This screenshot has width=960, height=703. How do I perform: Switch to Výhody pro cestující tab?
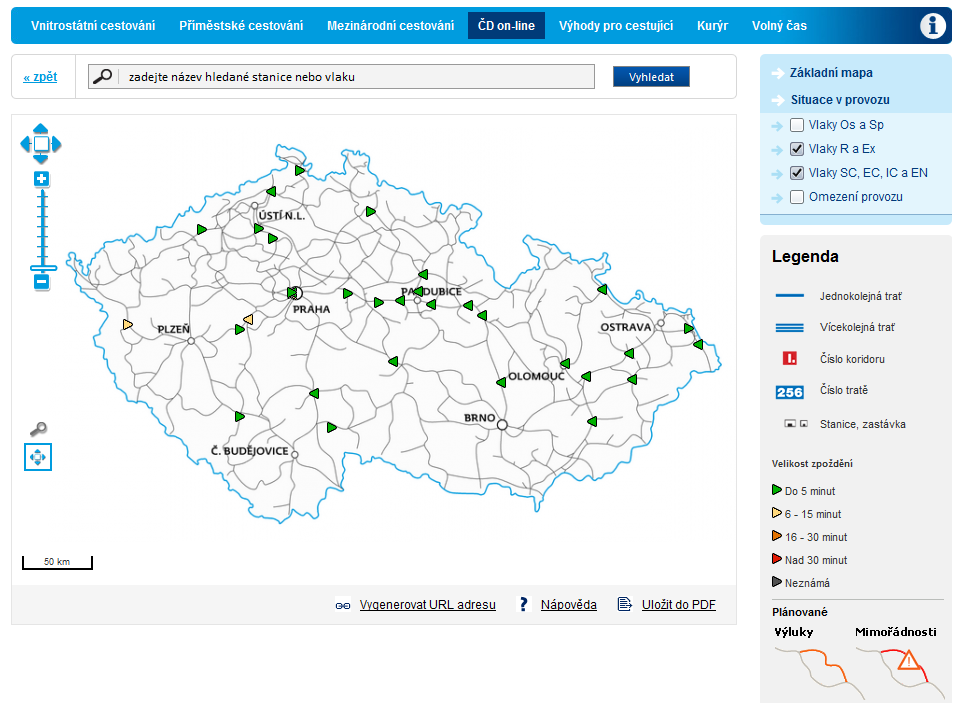(x=615, y=26)
